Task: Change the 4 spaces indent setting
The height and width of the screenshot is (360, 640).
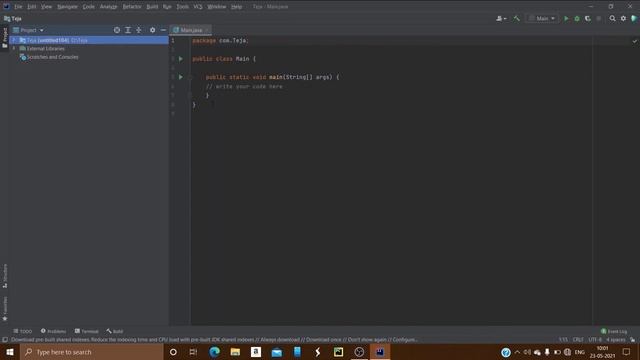Action: point(616,340)
